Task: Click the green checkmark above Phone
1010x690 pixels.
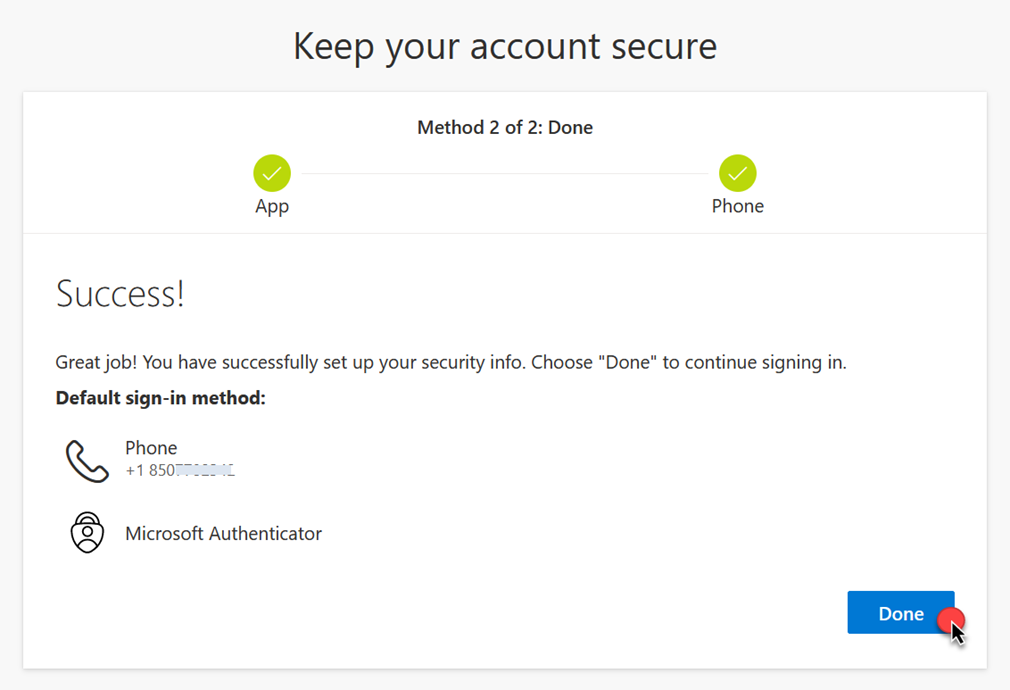Action: 737,173
